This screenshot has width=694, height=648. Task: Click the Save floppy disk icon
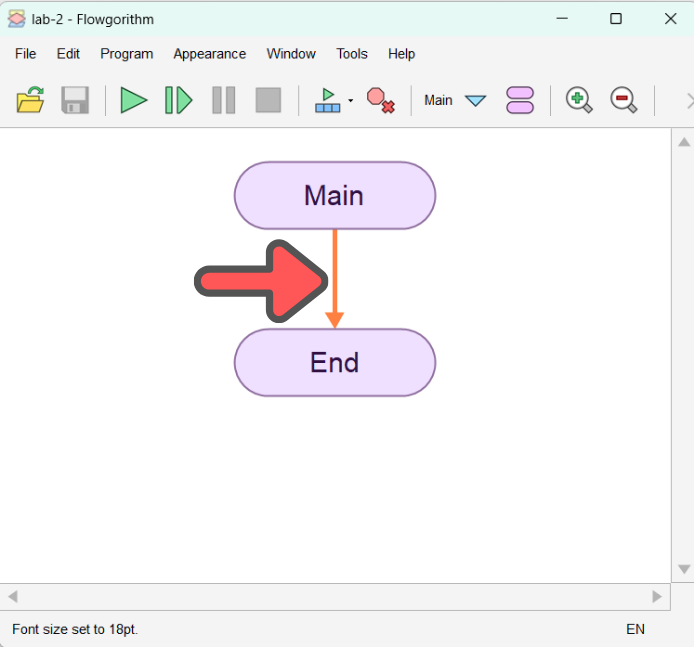point(75,100)
